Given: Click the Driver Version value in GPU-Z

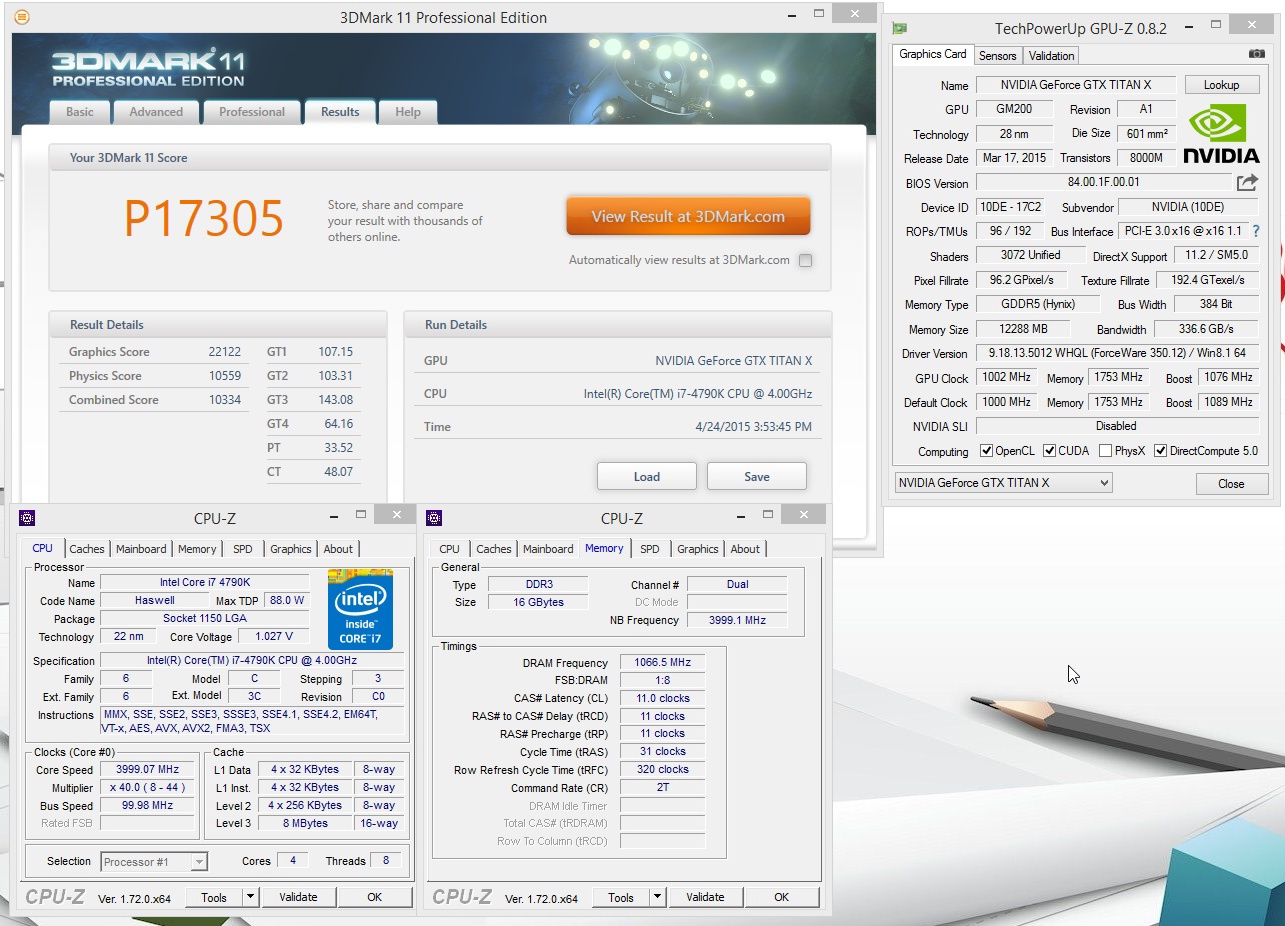Looking at the screenshot, I should 1116,353.
